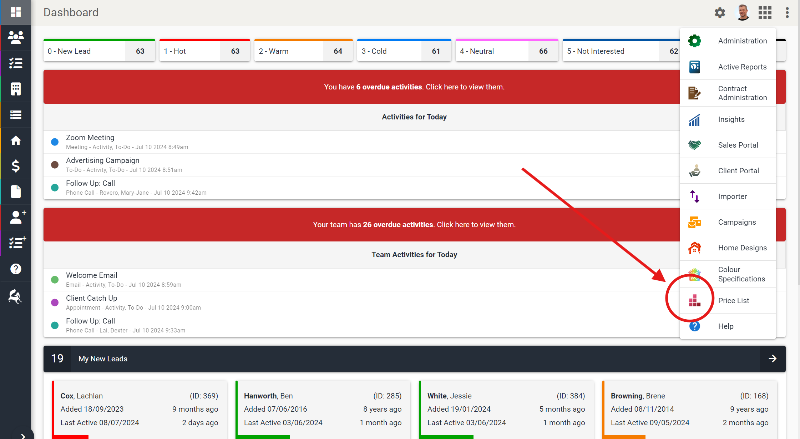Open the dollar sign icon in sidebar
This screenshot has width=800, height=439.
click(x=16, y=166)
